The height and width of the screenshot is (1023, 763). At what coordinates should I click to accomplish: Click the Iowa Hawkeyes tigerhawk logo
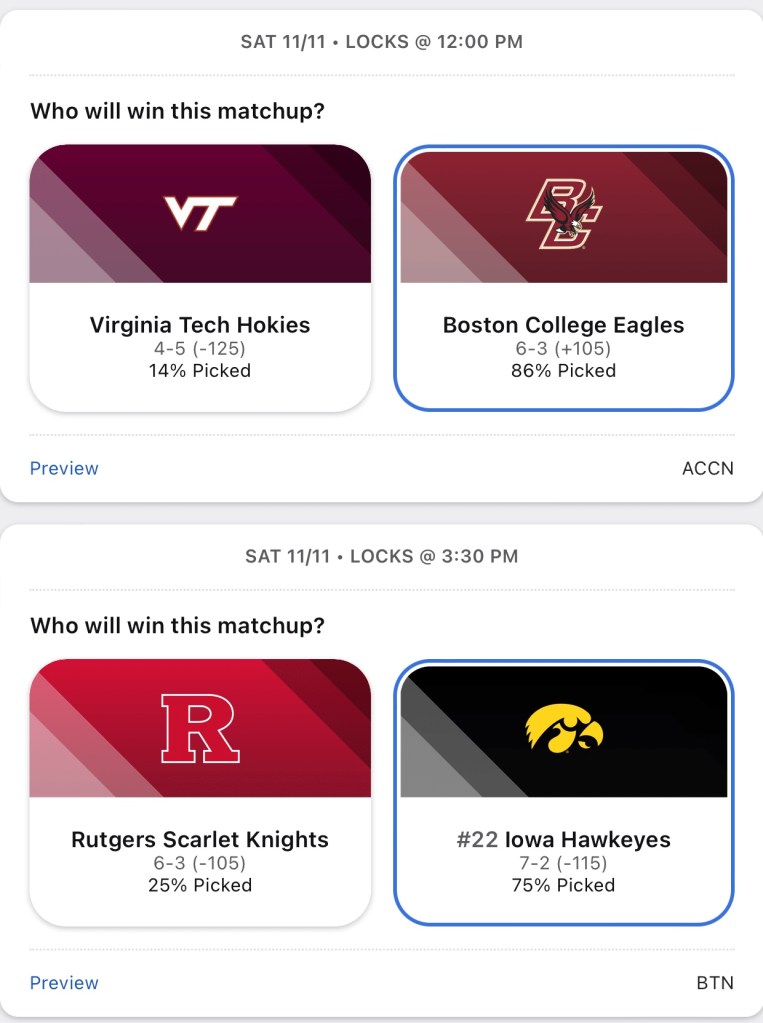(x=563, y=728)
